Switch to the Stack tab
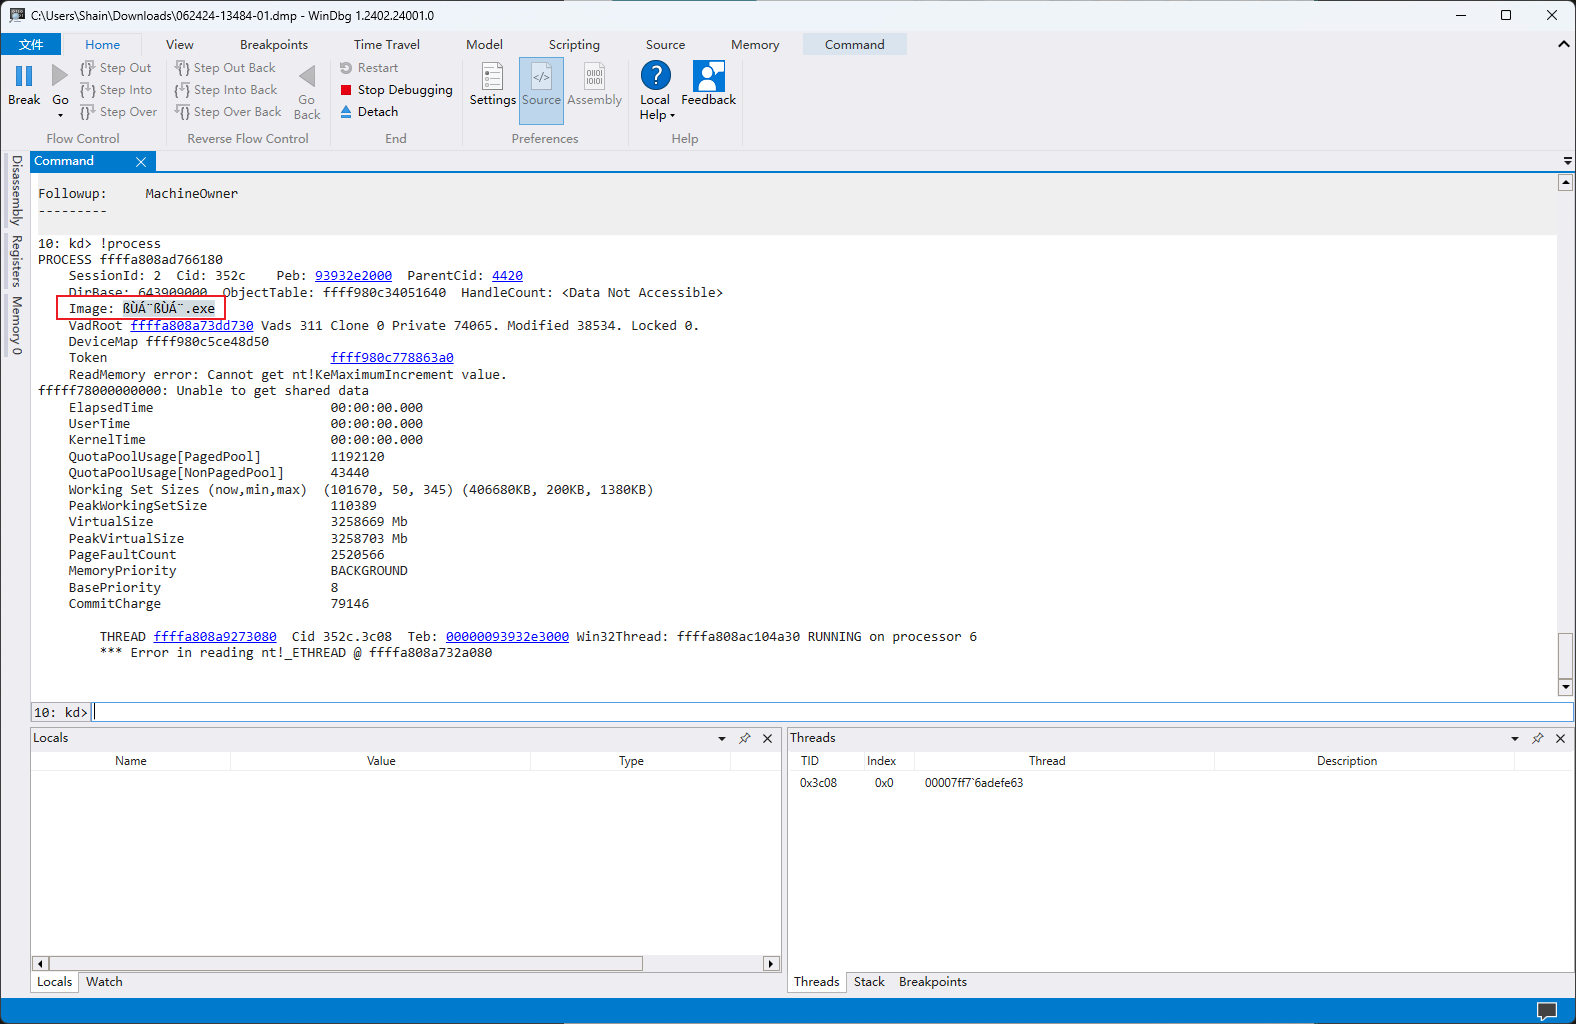Image resolution: width=1576 pixels, height=1024 pixels. pos(869,982)
